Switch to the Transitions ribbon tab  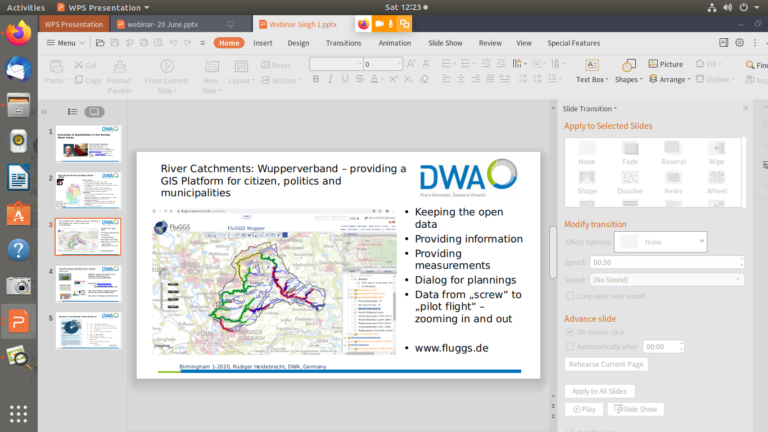pos(343,43)
